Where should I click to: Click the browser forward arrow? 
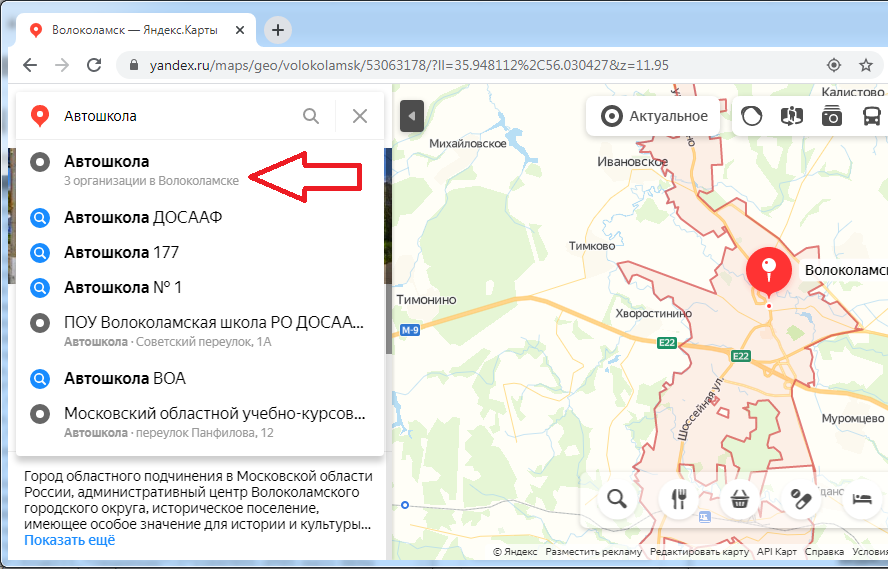point(62,65)
